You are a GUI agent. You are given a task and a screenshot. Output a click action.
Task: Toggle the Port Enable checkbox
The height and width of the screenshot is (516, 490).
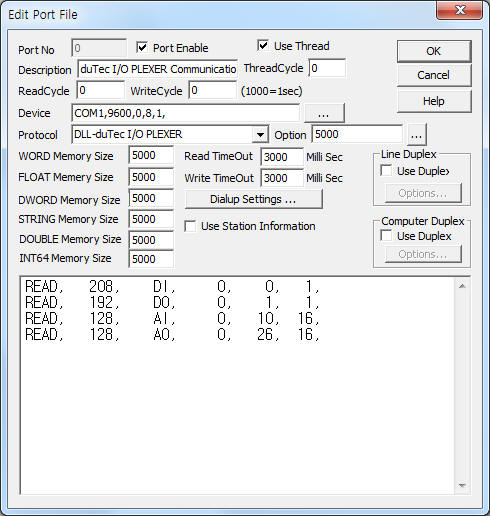[142, 47]
